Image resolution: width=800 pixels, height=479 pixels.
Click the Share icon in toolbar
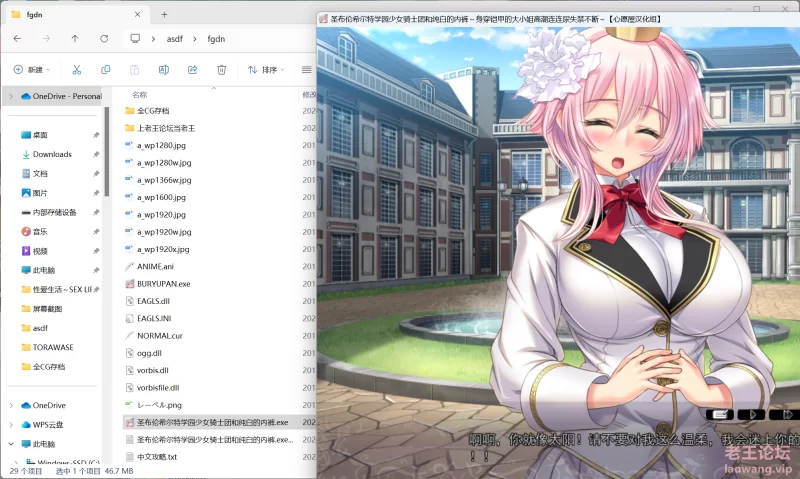192,70
